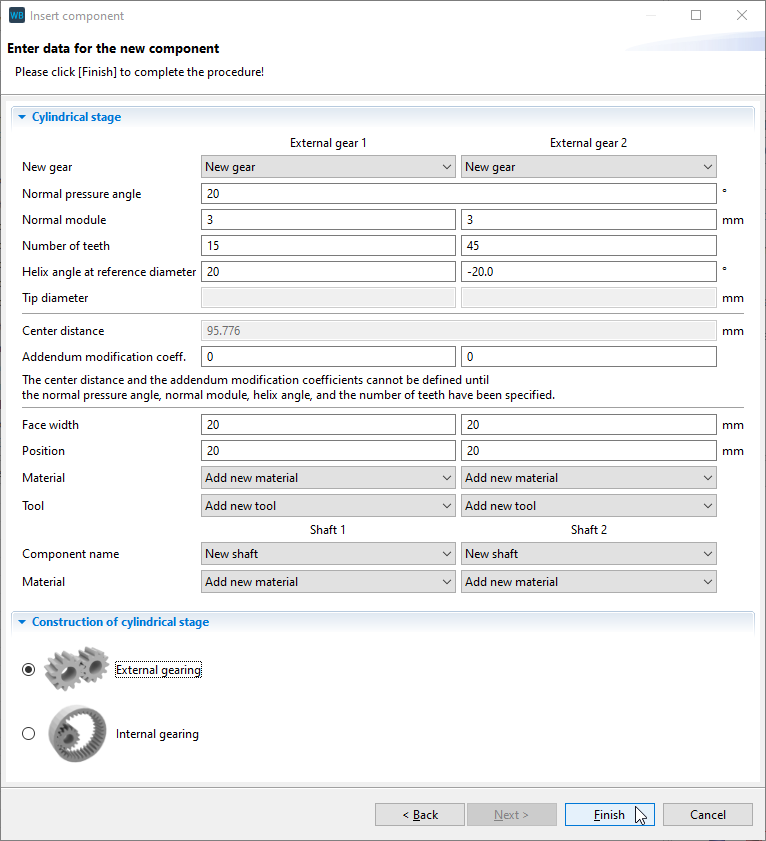
Task: Click the Normal pressure angle field
Action: tap(458, 194)
